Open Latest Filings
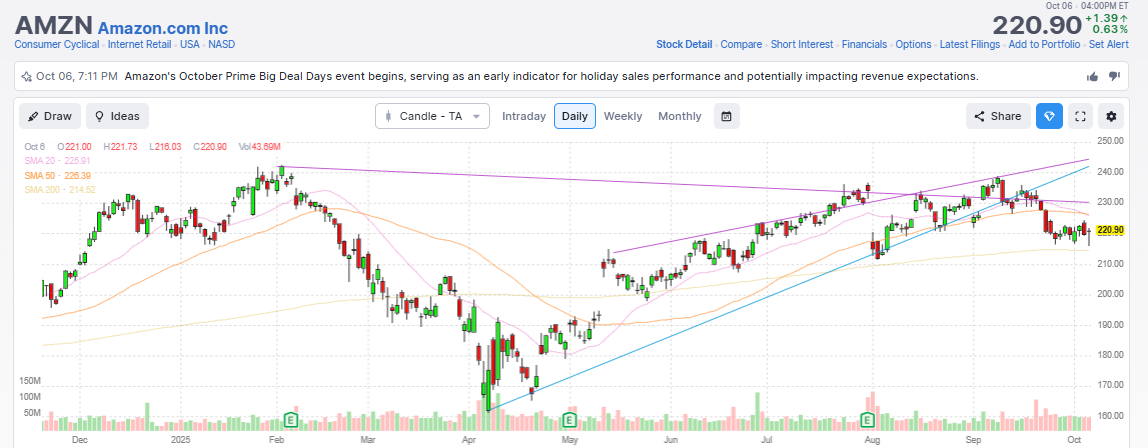 (x=969, y=44)
